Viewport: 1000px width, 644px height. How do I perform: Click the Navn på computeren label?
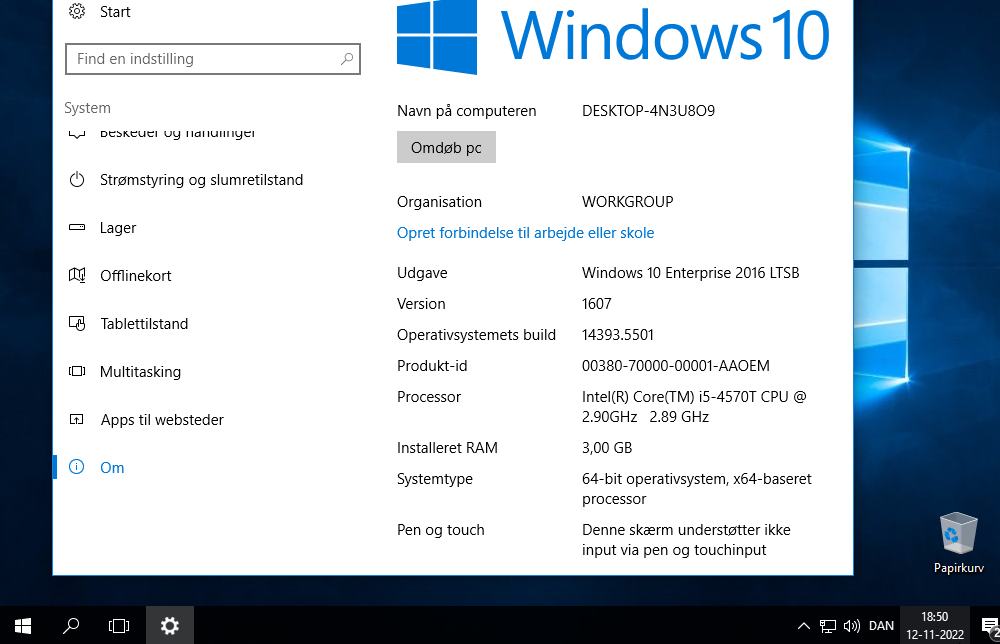tap(467, 111)
